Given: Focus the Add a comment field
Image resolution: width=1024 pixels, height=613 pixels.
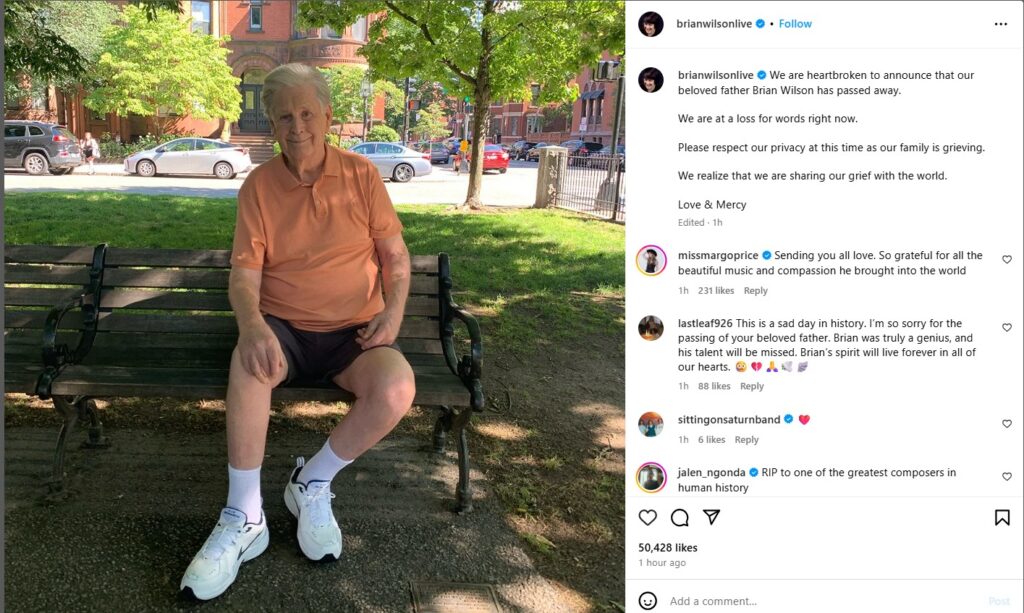Looking at the screenshot, I should click(x=824, y=601).
